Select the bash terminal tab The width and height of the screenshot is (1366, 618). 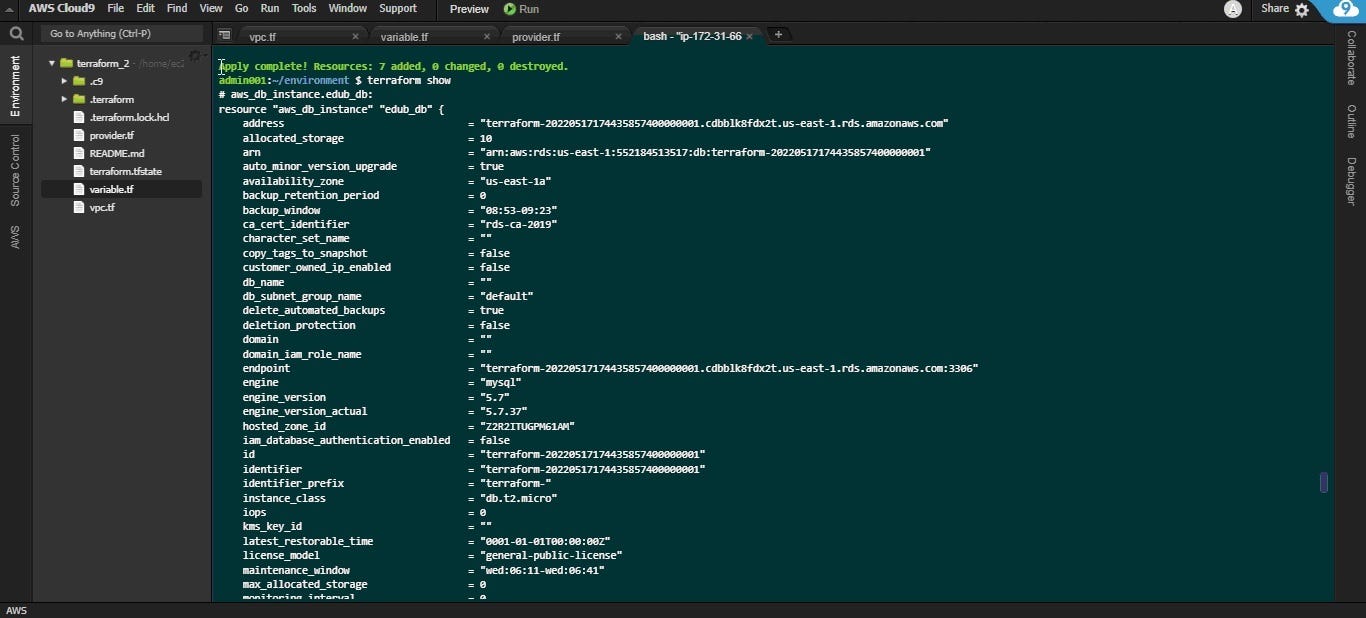coord(692,36)
